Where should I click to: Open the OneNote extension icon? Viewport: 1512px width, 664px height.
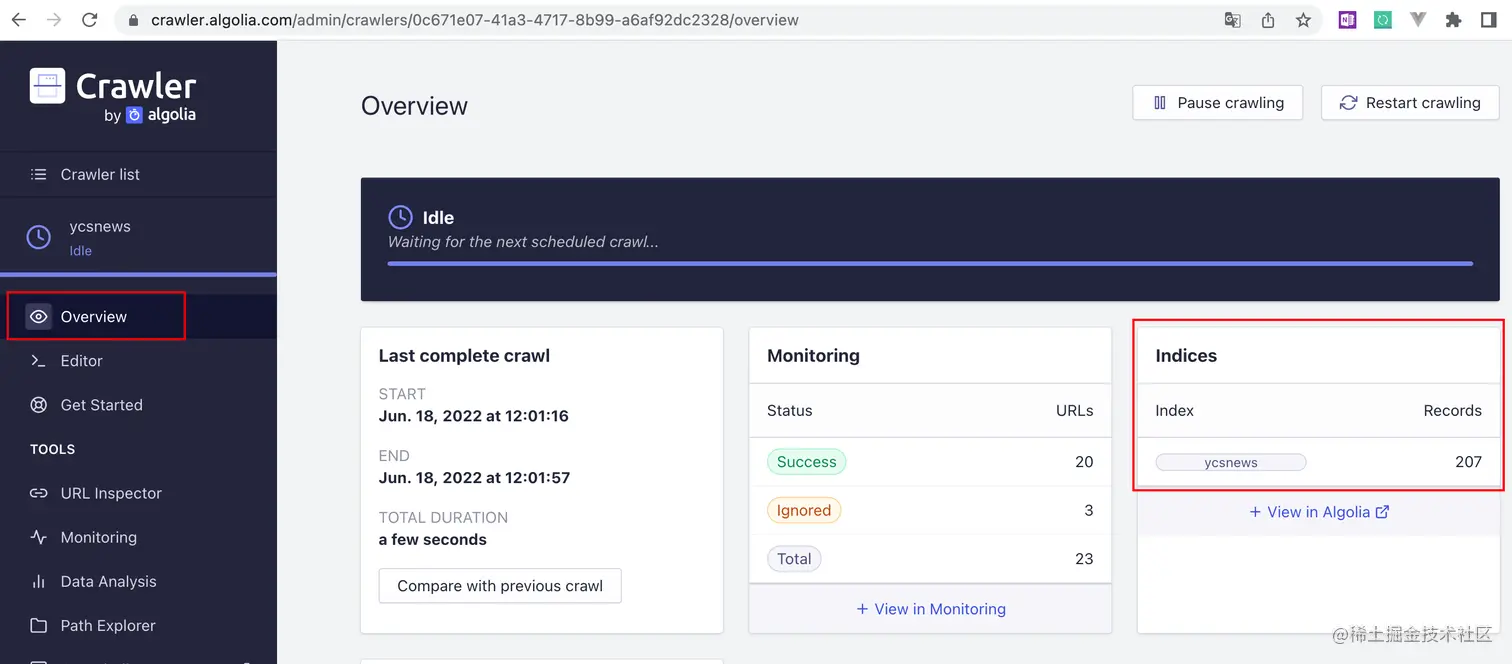pyautogui.click(x=1347, y=20)
